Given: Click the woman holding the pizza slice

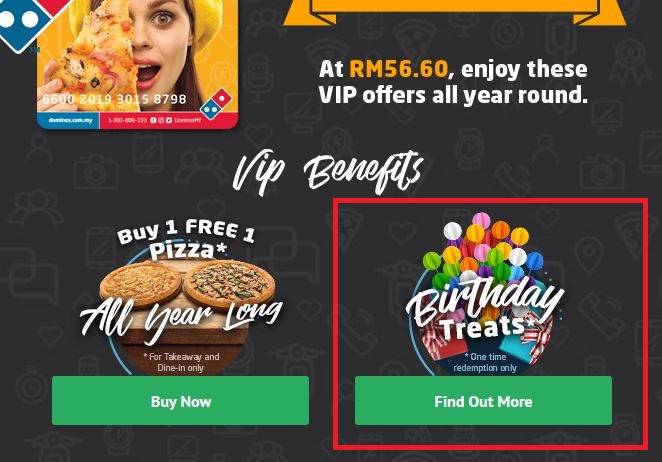Looking at the screenshot, I should click(139, 49).
